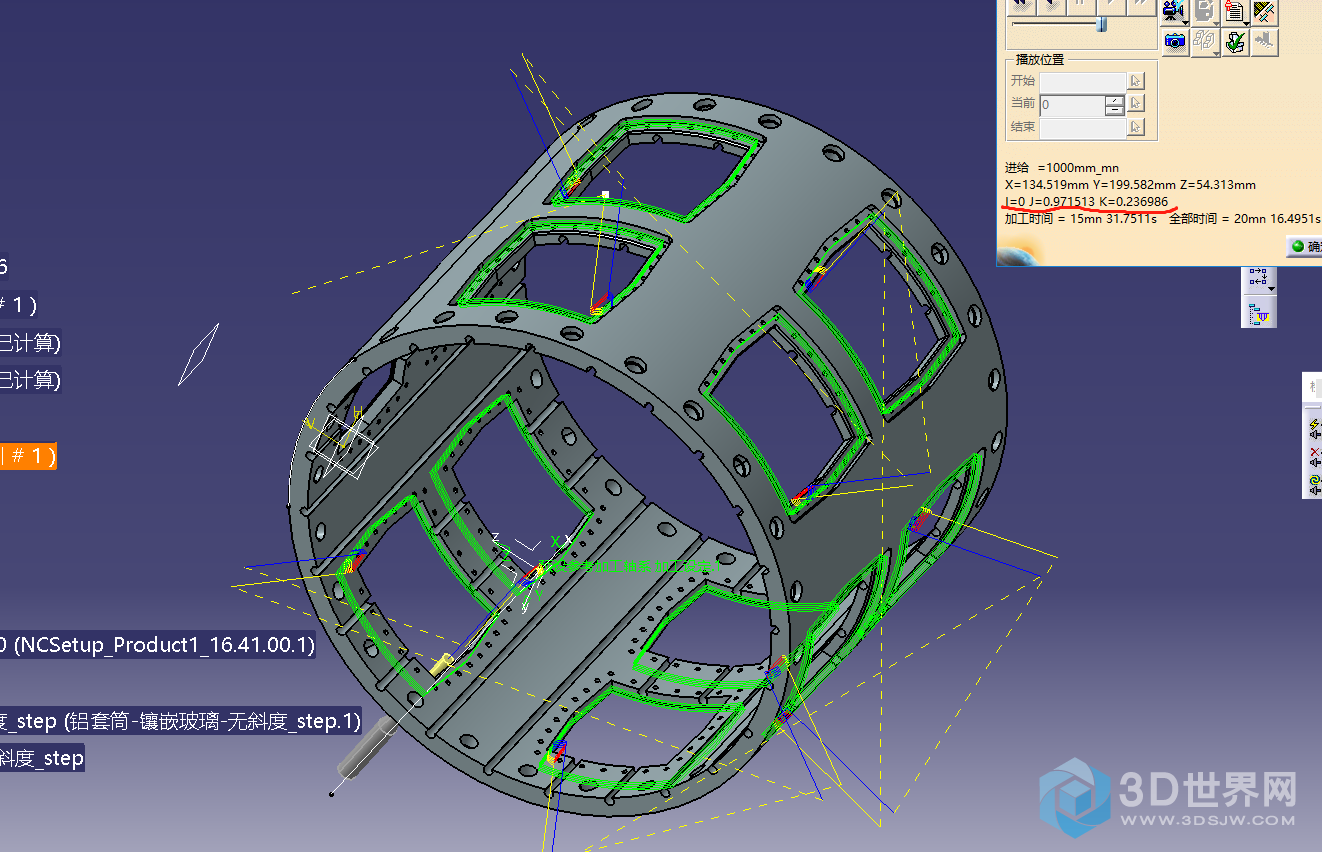Screen dimensions: 1322x852
Task: Click the '进给 =1000mm_mn' feed rate text
Action: point(1062,168)
